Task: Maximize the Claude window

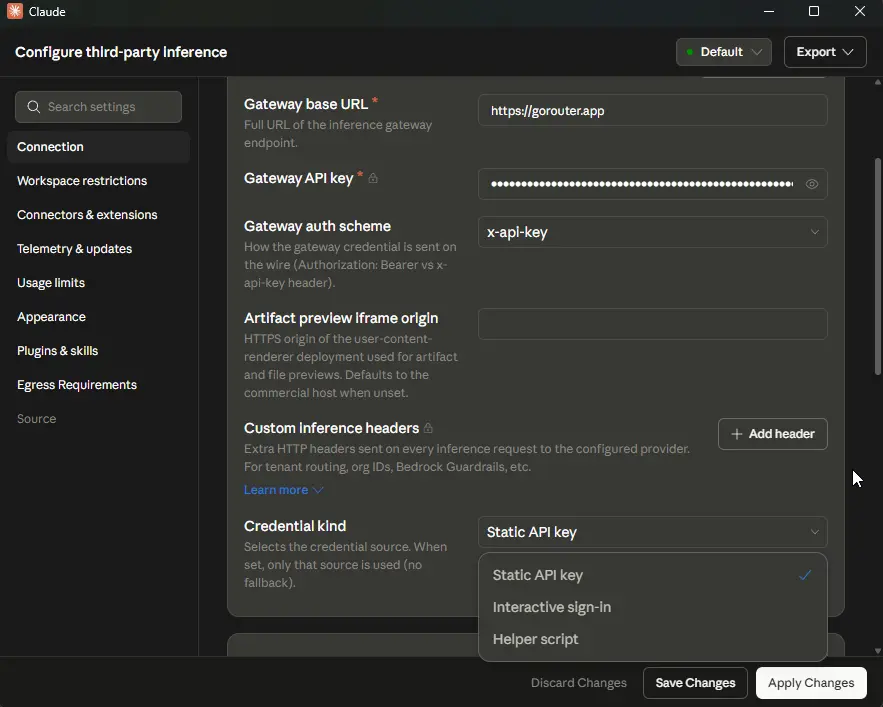Action: pyautogui.click(x=814, y=11)
